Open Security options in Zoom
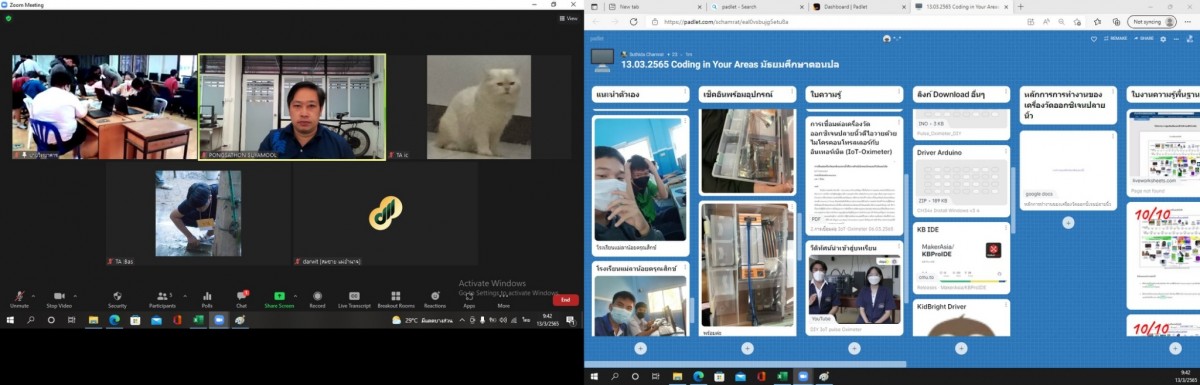This screenshot has height=385, width=1200. (117, 299)
